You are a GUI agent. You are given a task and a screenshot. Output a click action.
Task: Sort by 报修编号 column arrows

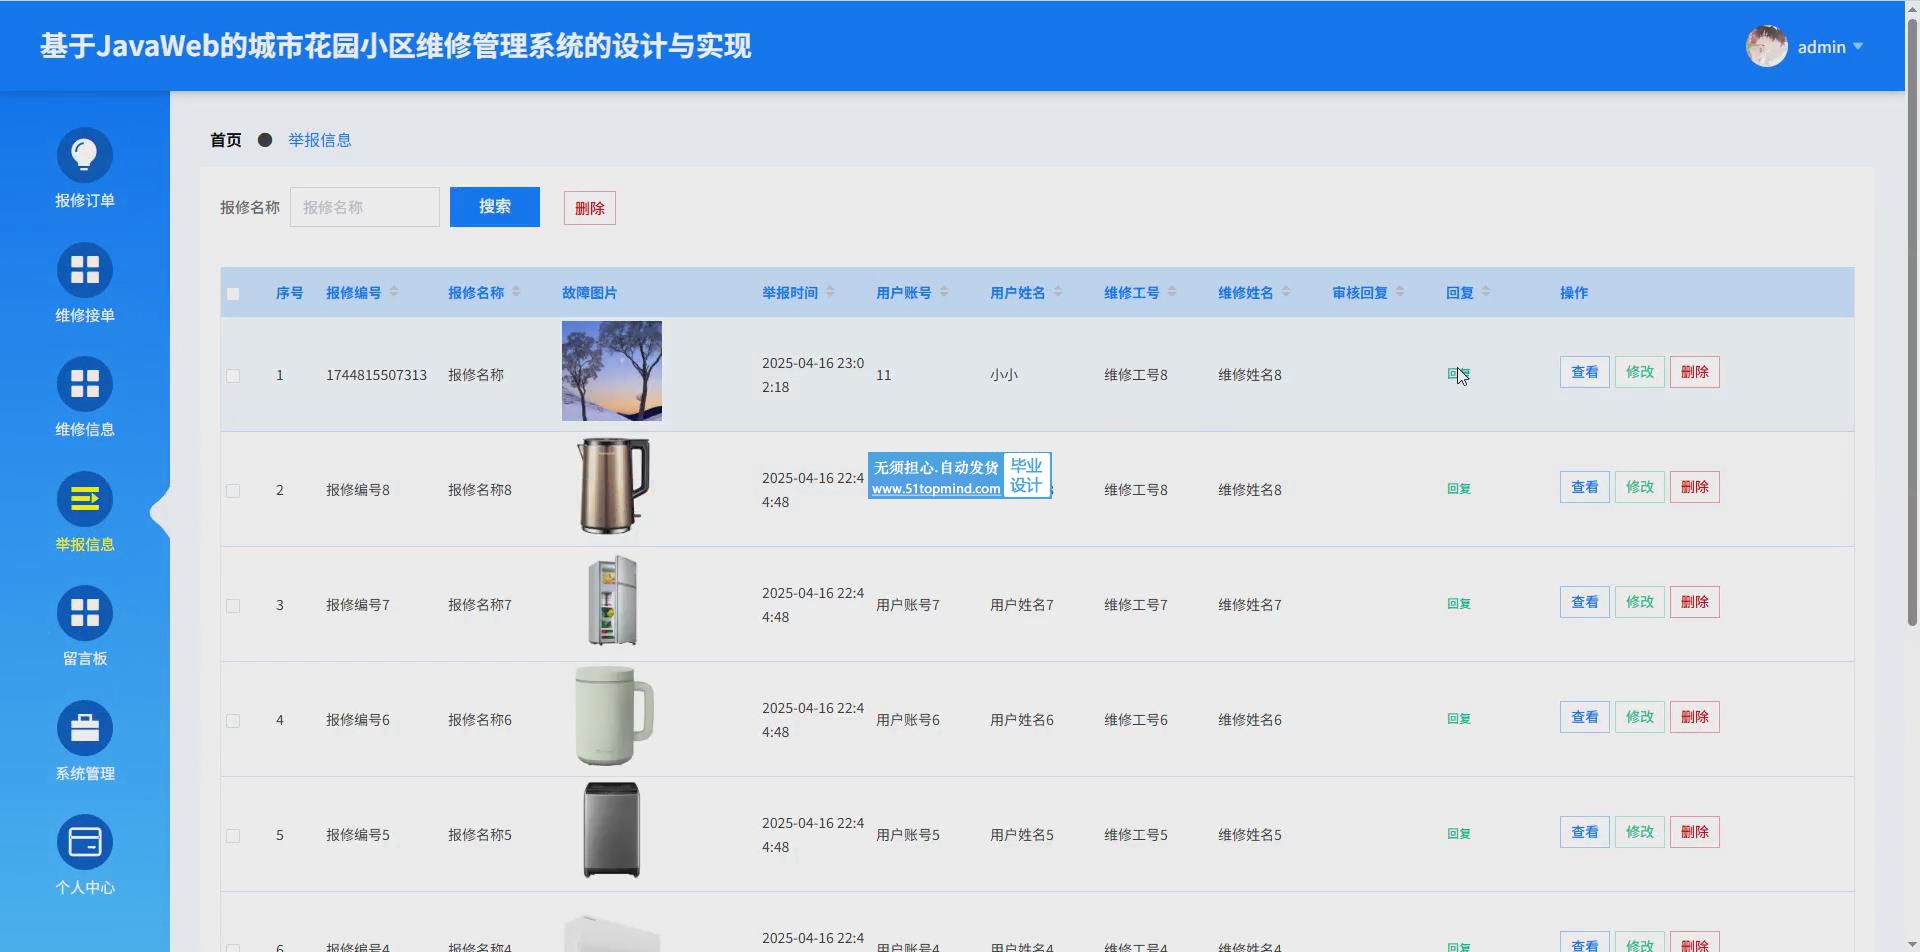(x=394, y=292)
